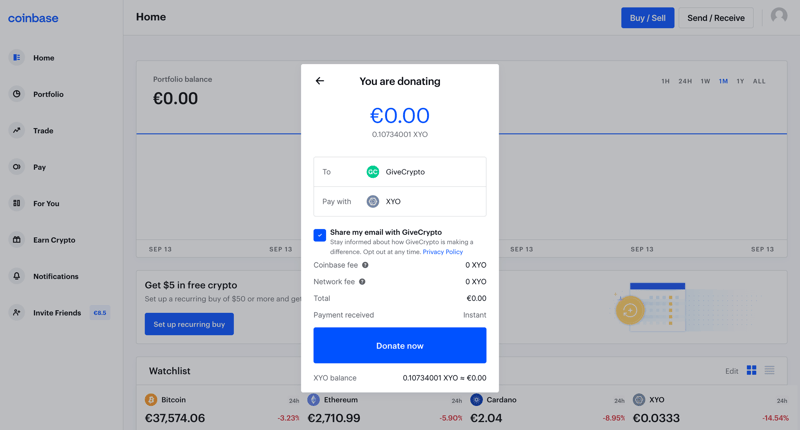
Task: Click the Trade chart icon
Action: [17, 130]
